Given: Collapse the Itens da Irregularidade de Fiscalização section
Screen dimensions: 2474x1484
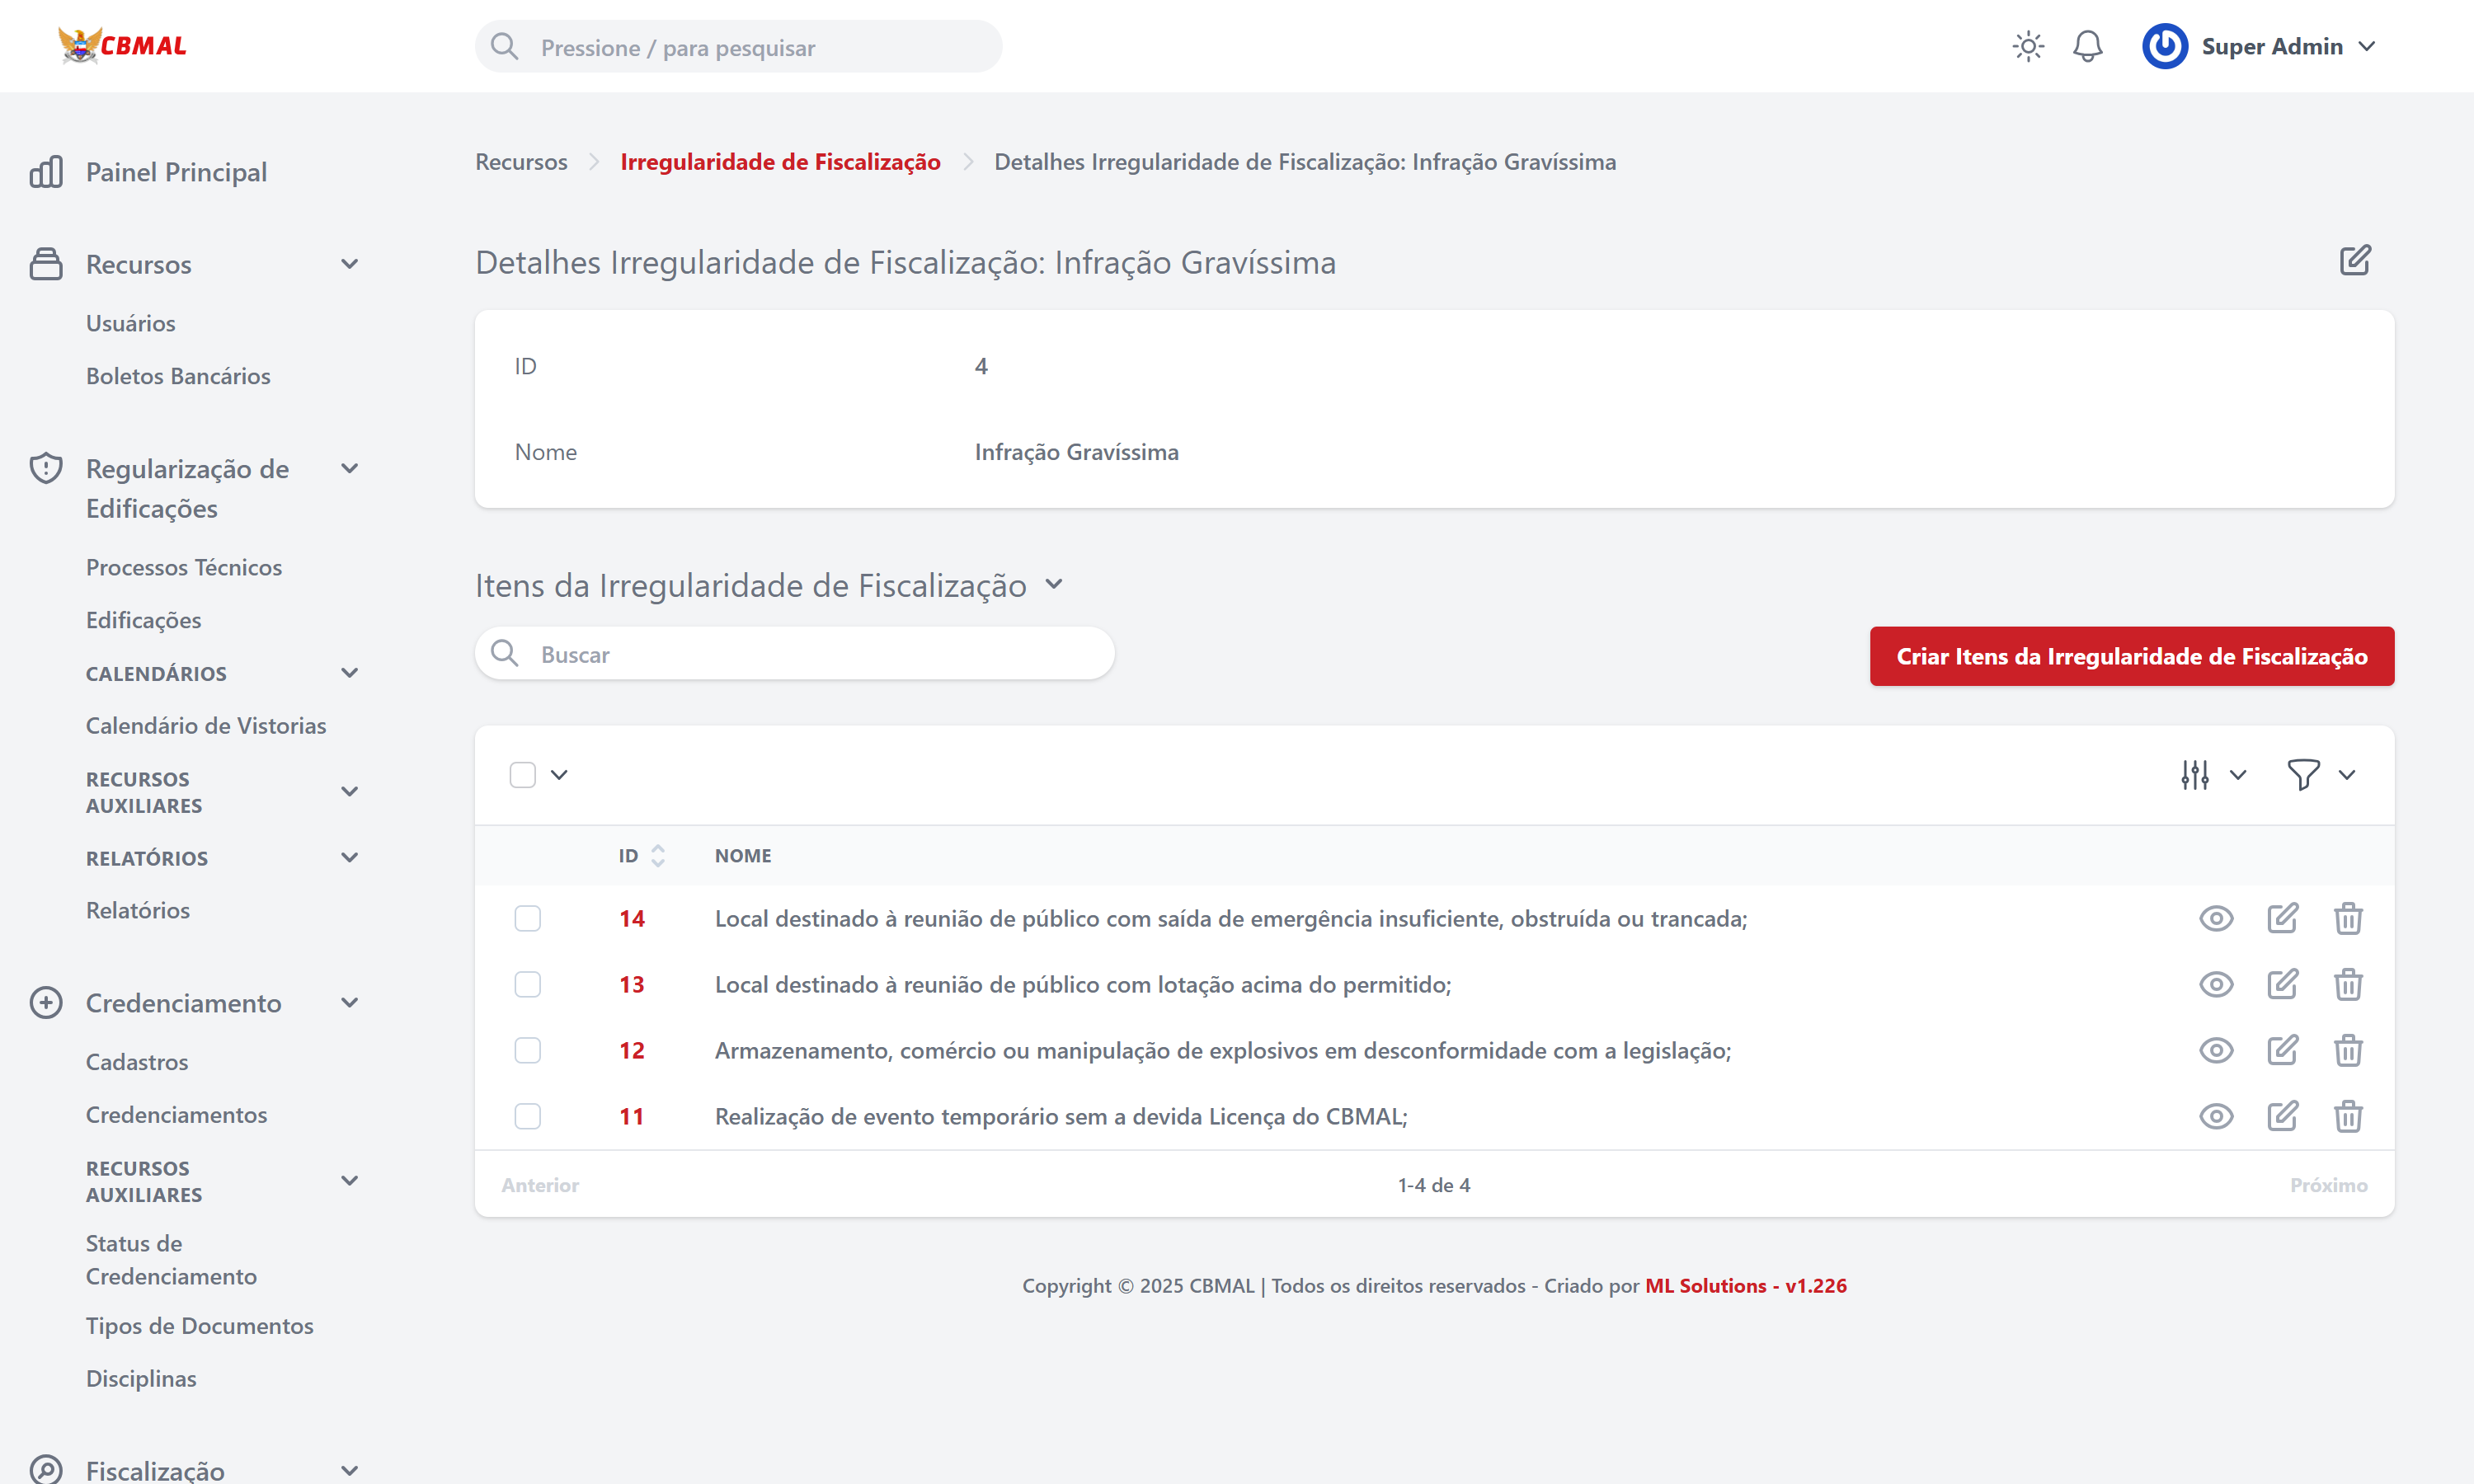Looking at the screenshot, I should (x=1054, y=585).
